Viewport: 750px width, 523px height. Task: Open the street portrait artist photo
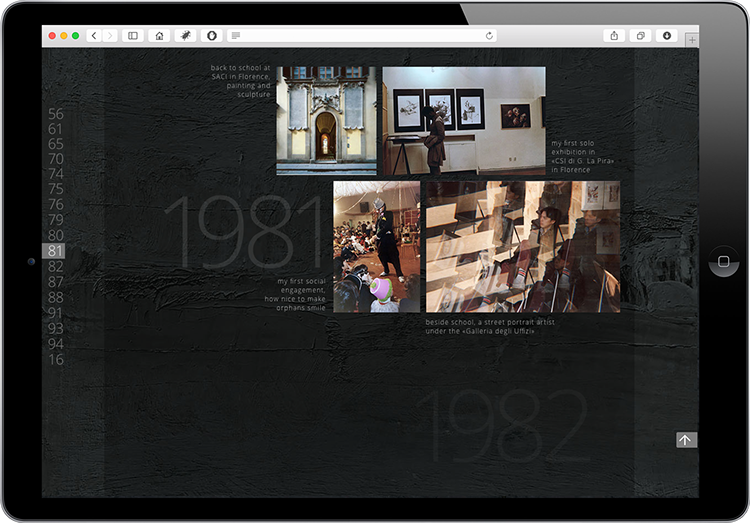pos(522,246)
